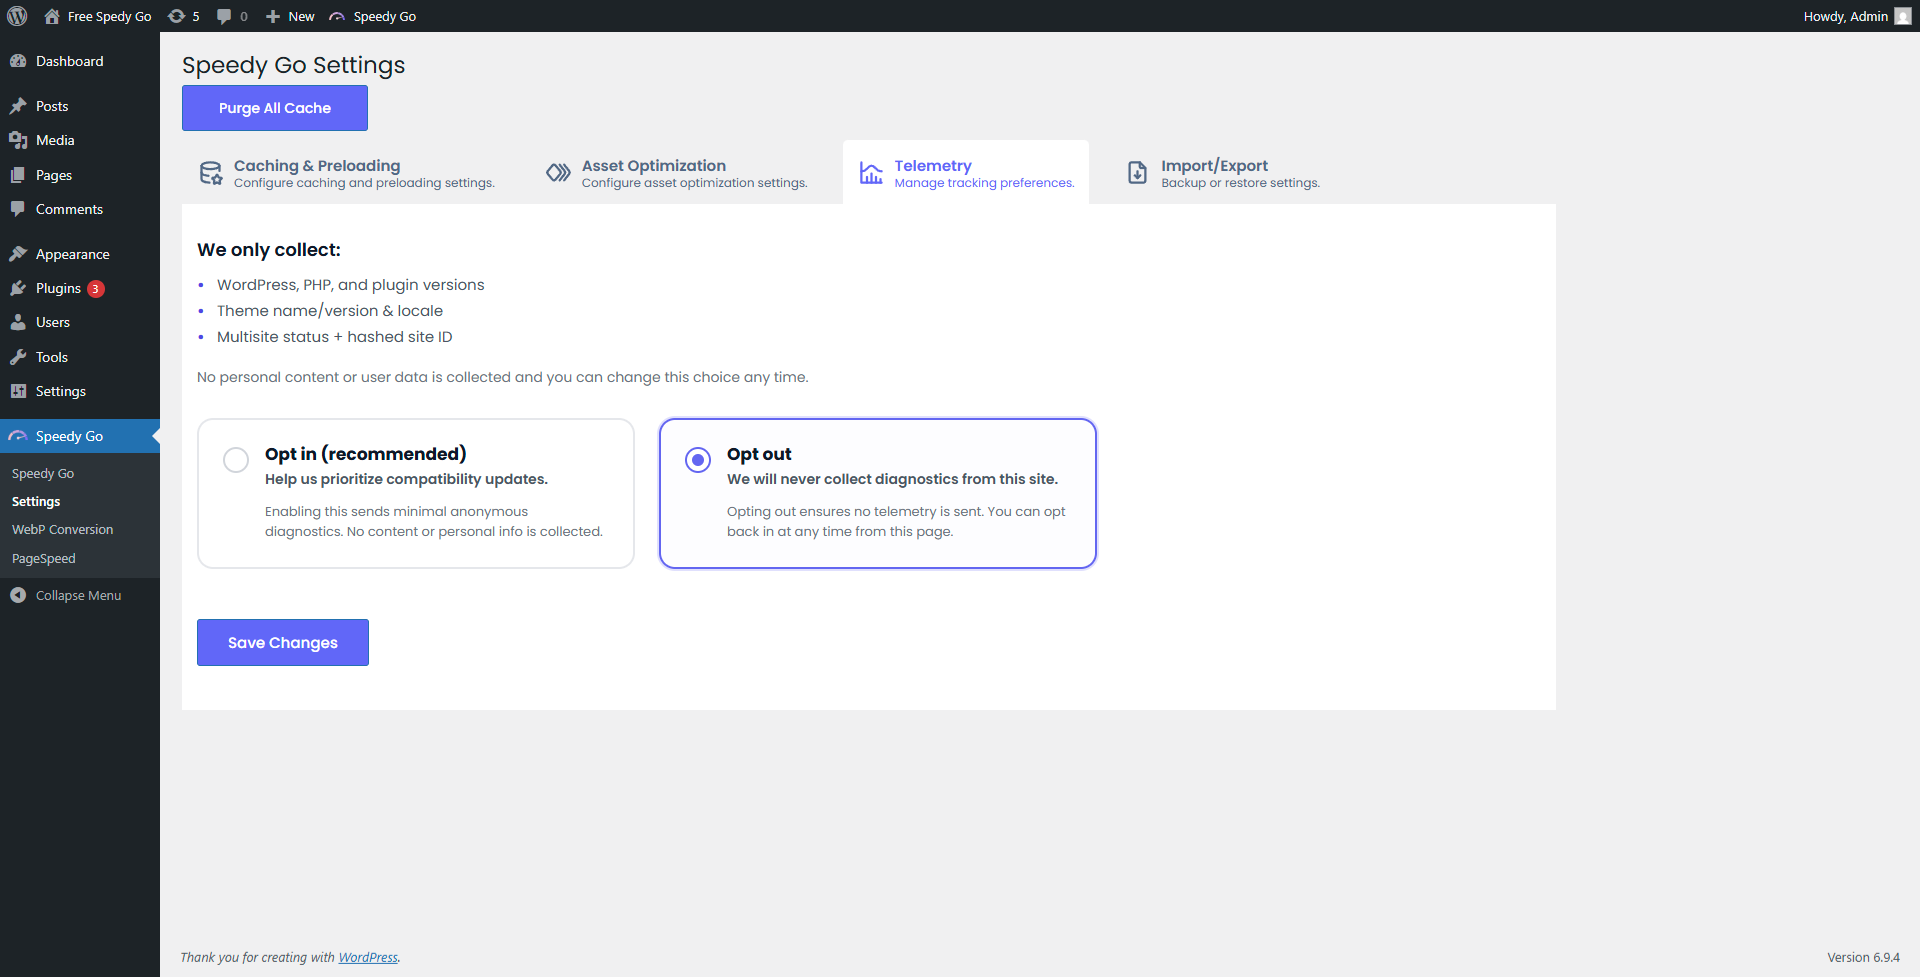Click the Telemetry chart icon
1920x977 pixels.
(x=871, y=173)
